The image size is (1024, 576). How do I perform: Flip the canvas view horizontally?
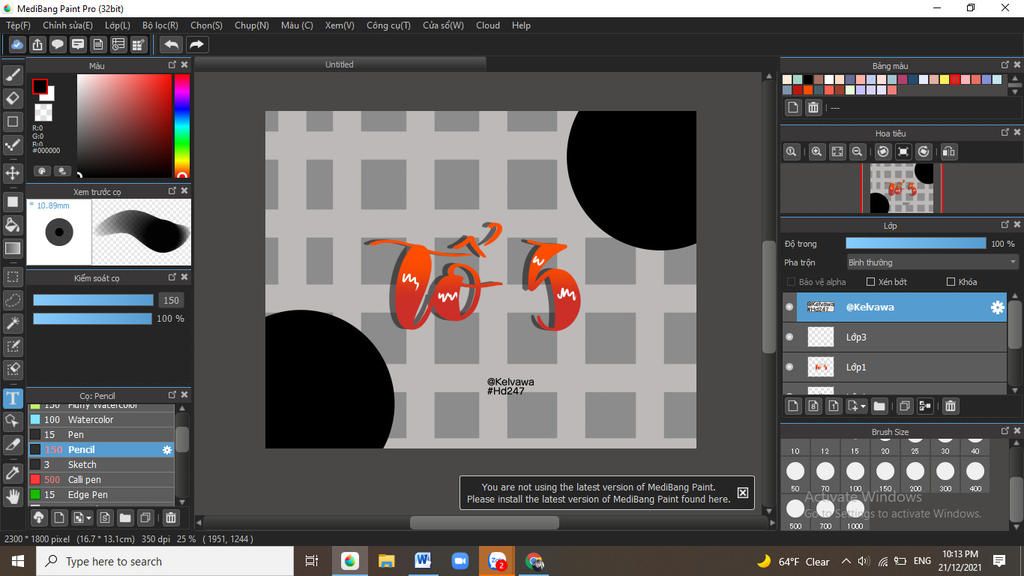(x=949, y=152)
